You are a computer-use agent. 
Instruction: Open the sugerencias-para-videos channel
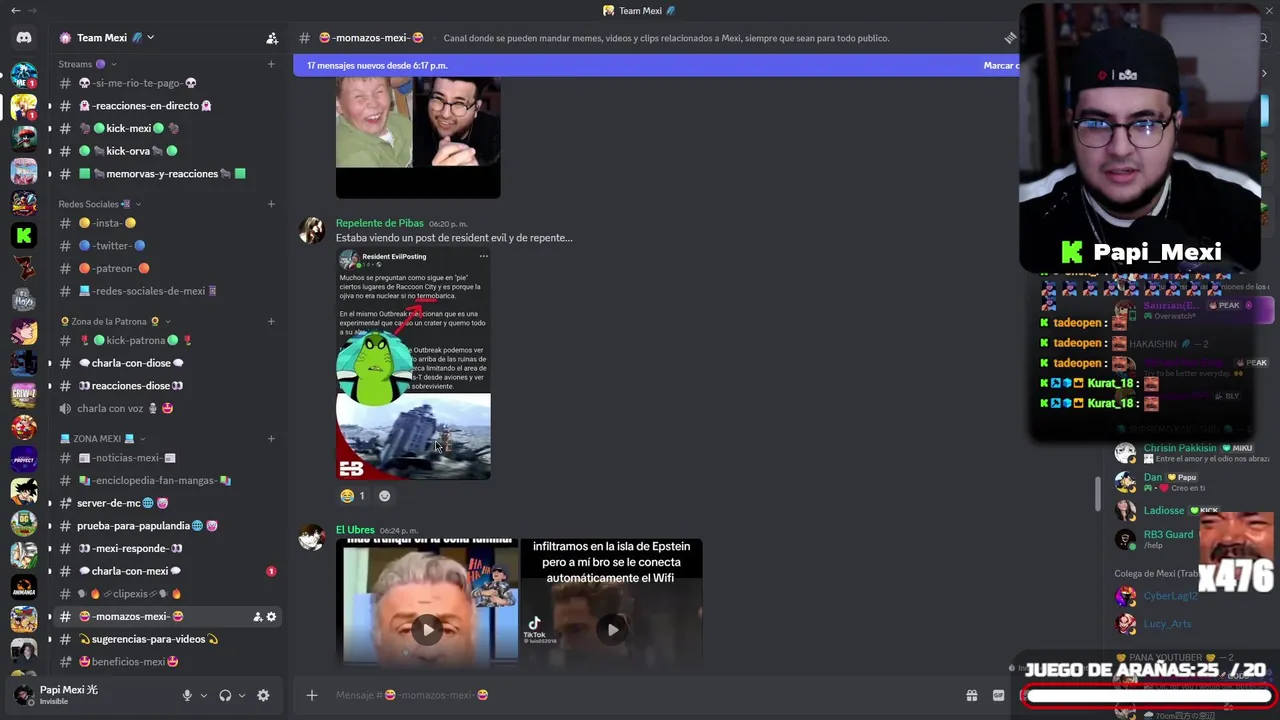pos(167,639)
